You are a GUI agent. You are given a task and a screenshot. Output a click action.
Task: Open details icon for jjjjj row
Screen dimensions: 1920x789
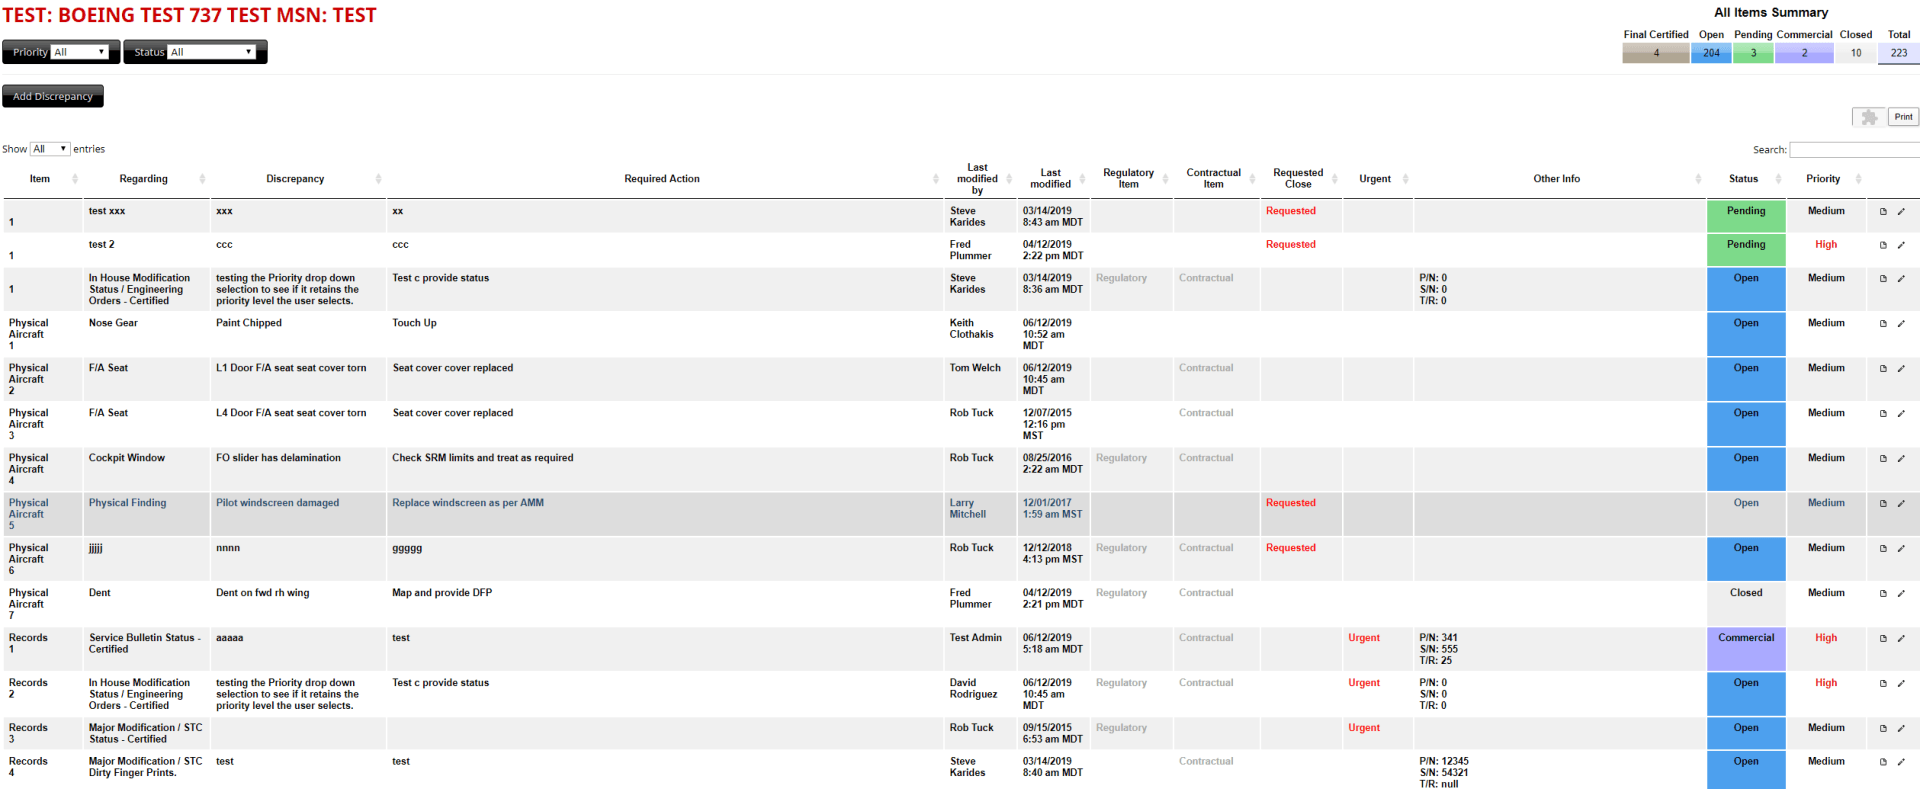[x=1883, y=549]
